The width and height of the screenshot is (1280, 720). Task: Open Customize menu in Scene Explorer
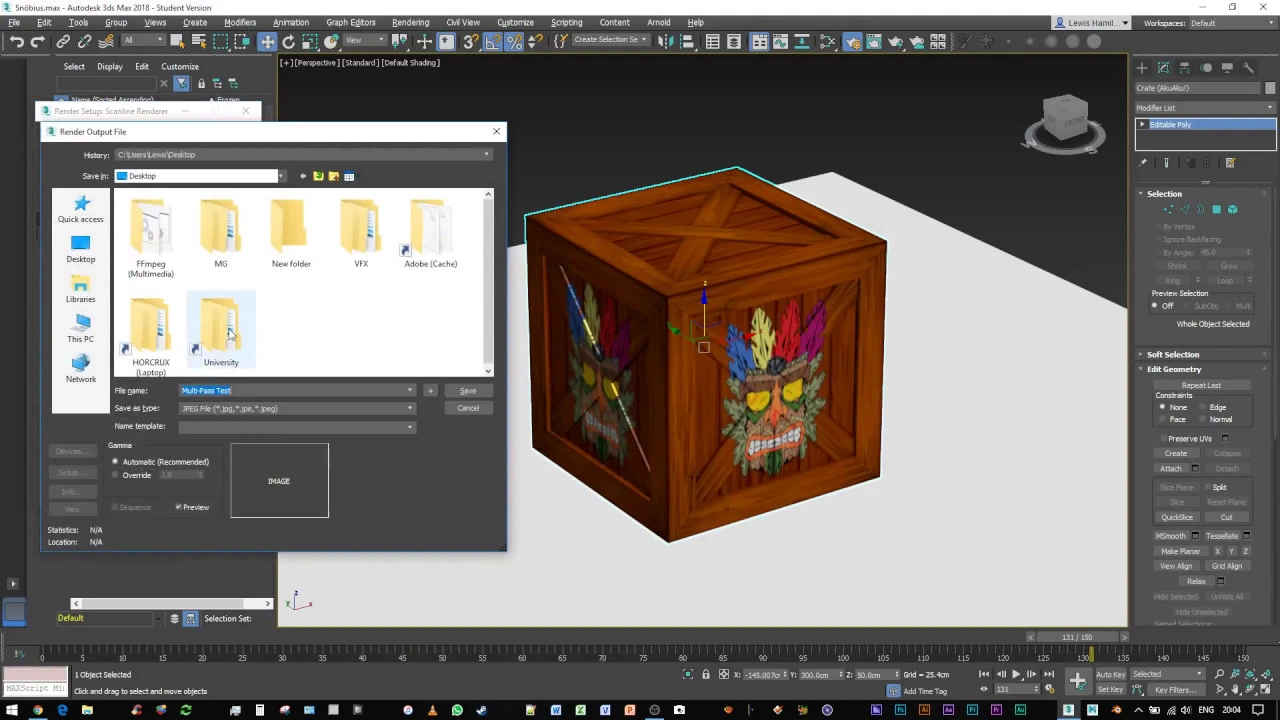[x=180, y=67]
